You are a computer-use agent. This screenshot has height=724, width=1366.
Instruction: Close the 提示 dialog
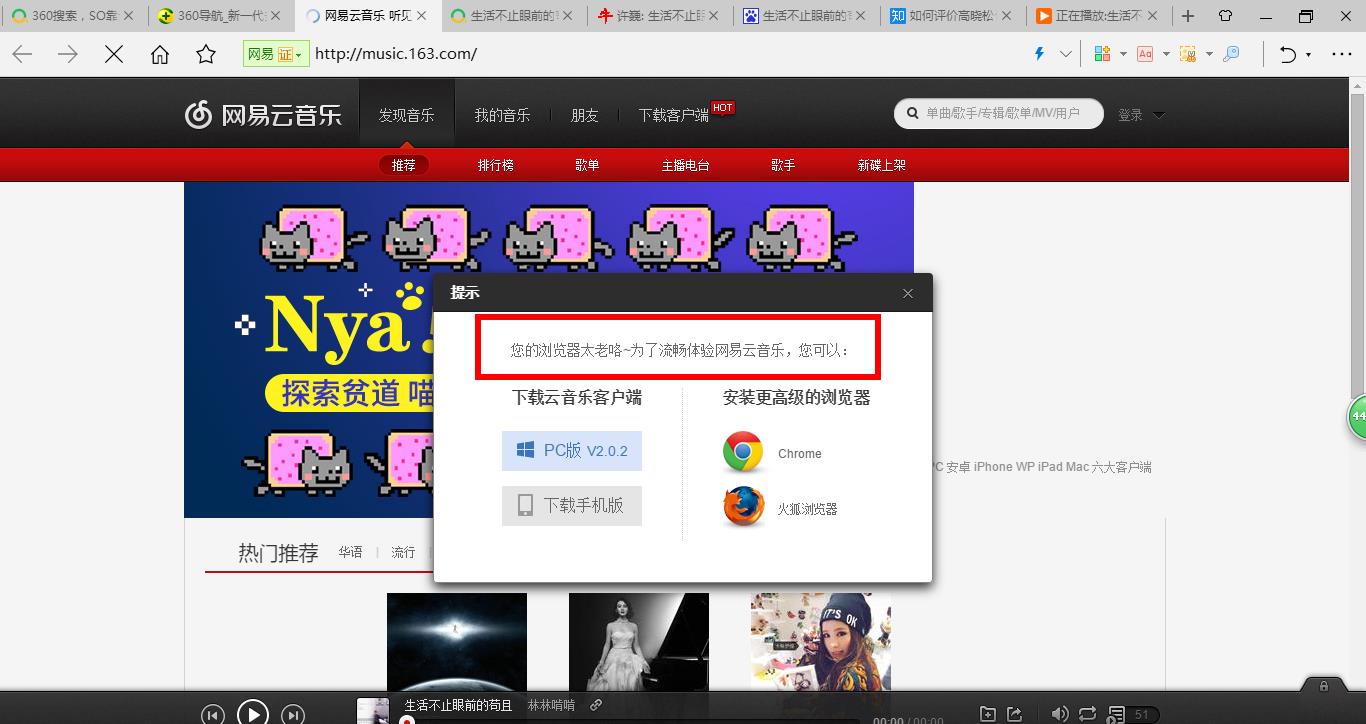pos(908,293)
